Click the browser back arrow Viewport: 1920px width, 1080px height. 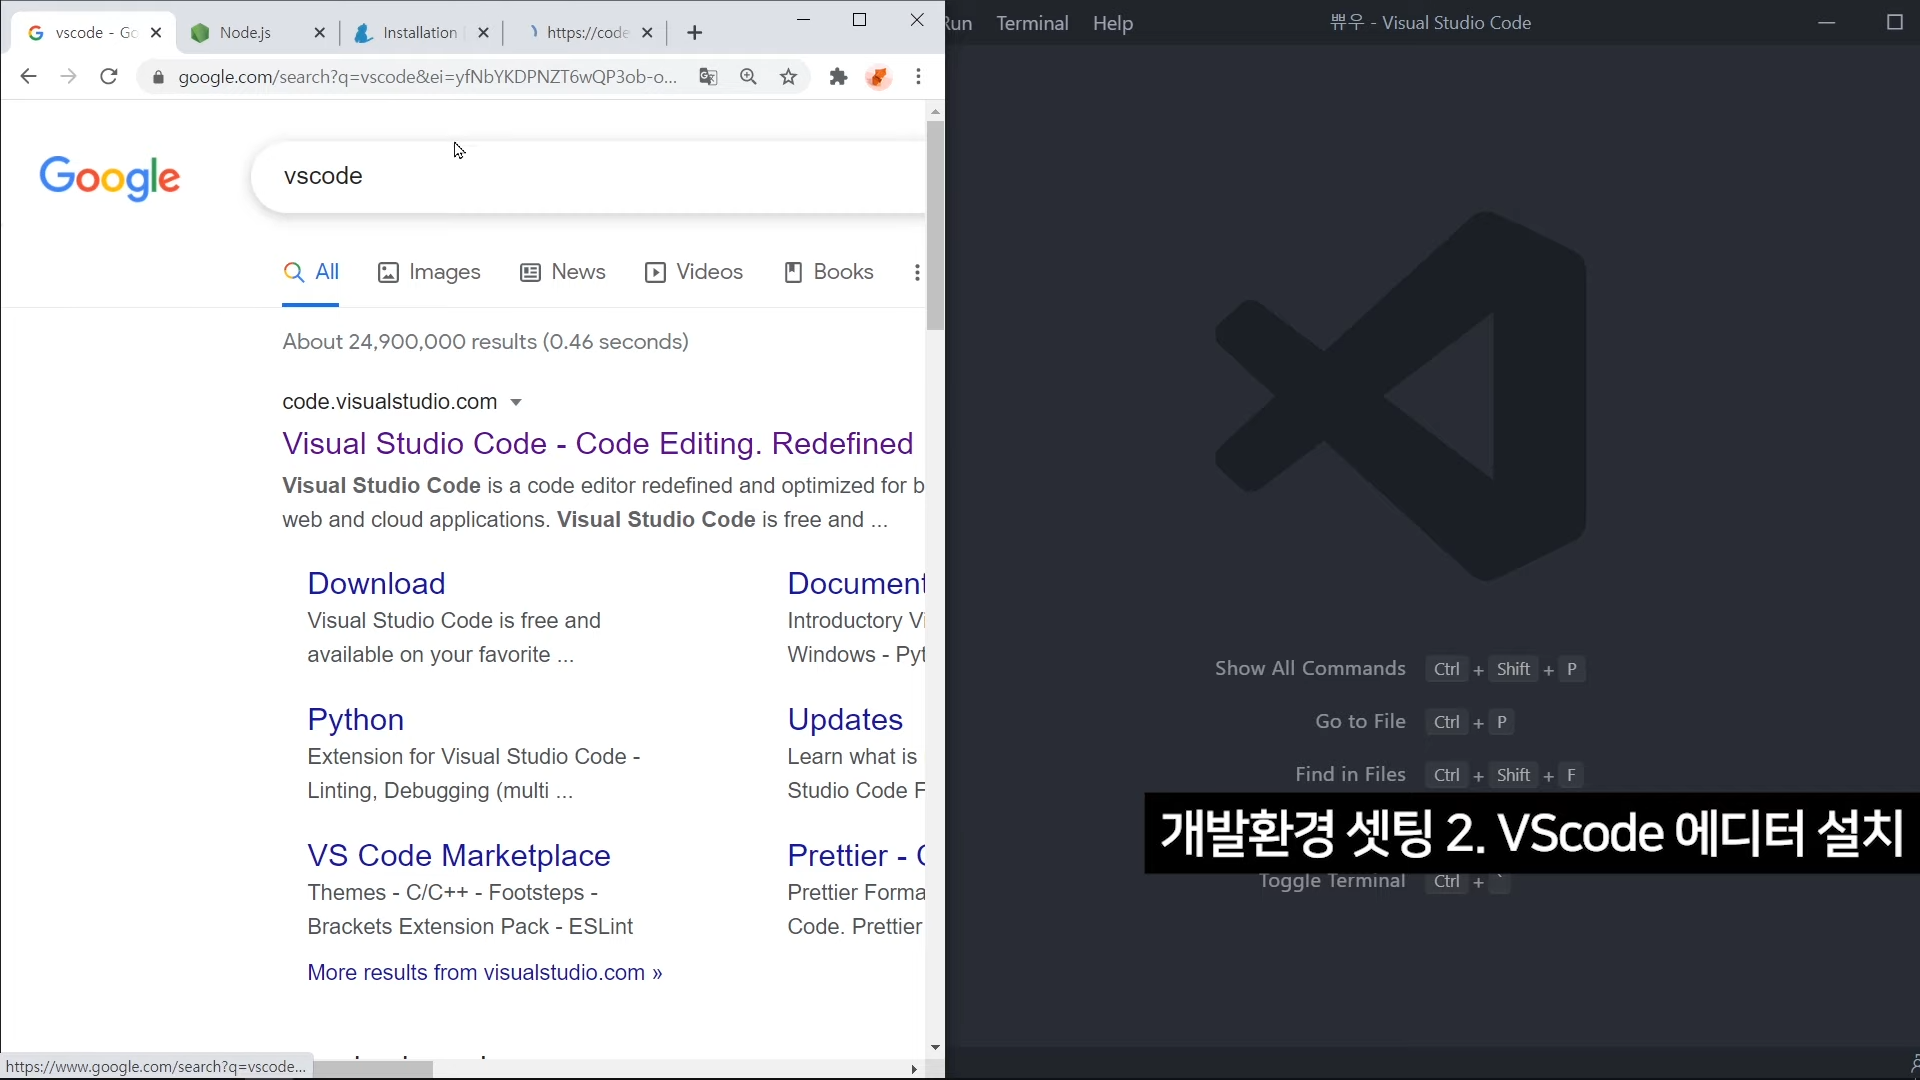pos(28,76)
